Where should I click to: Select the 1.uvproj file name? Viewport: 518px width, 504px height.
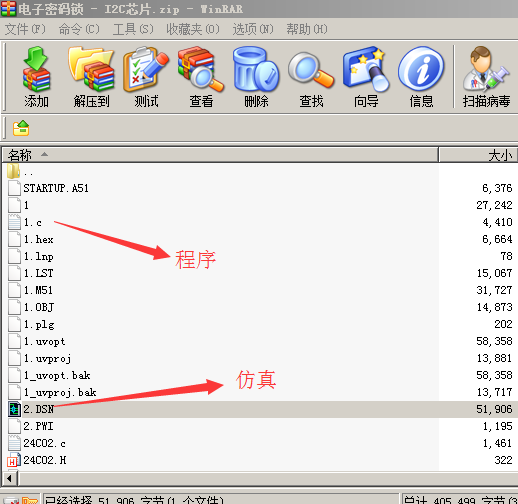[x=47, y=359]
